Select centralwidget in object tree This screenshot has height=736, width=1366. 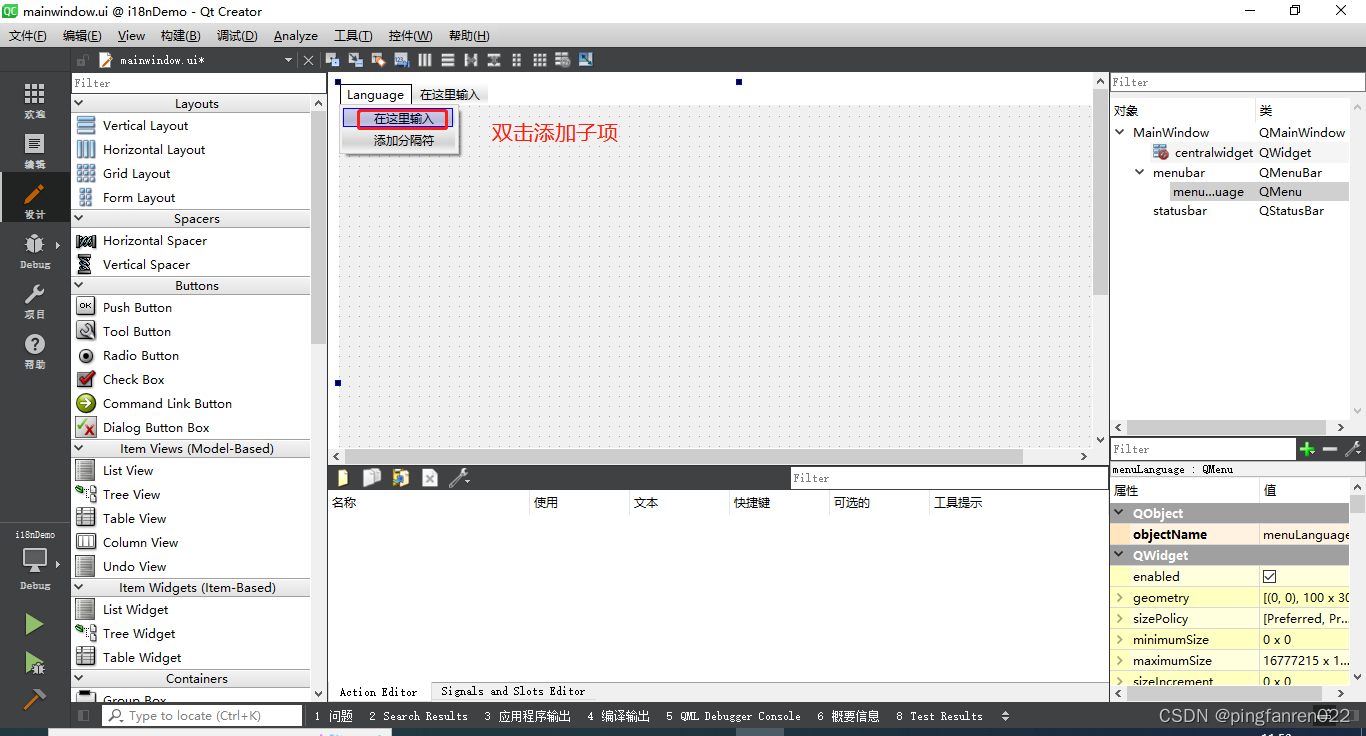(x=1213, y=153)
